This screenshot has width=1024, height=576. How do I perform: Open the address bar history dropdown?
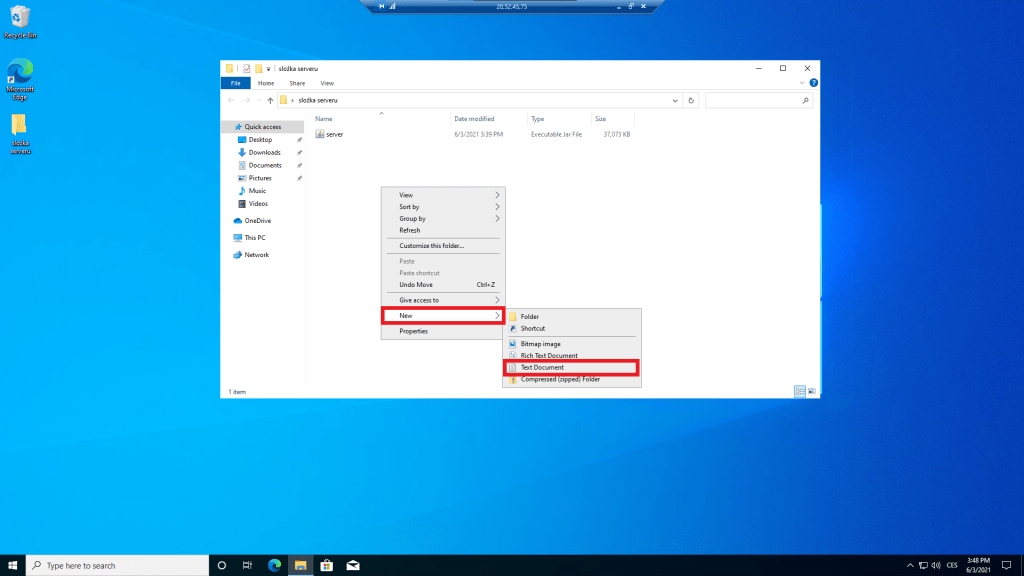[x=676, y=100]
